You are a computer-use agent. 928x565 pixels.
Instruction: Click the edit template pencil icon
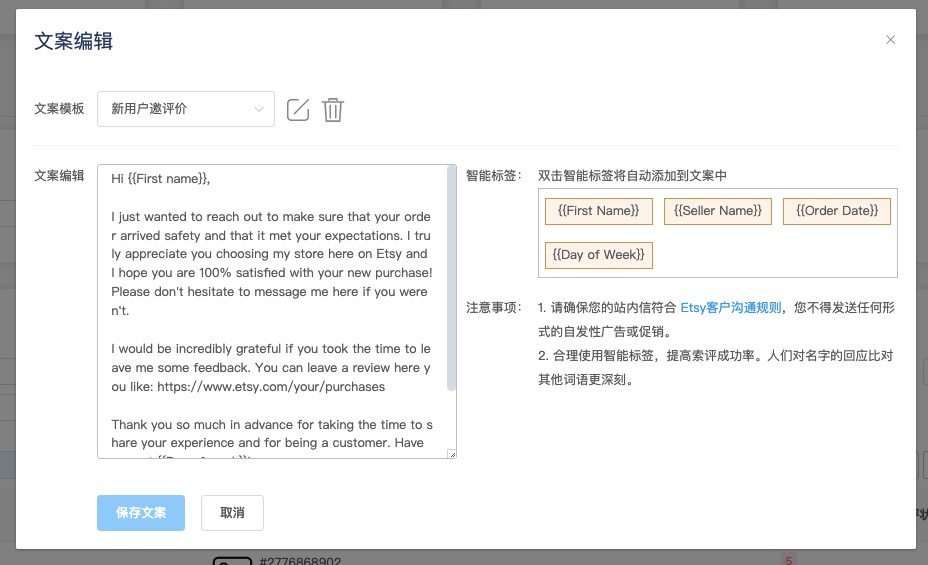coord(298,110)
